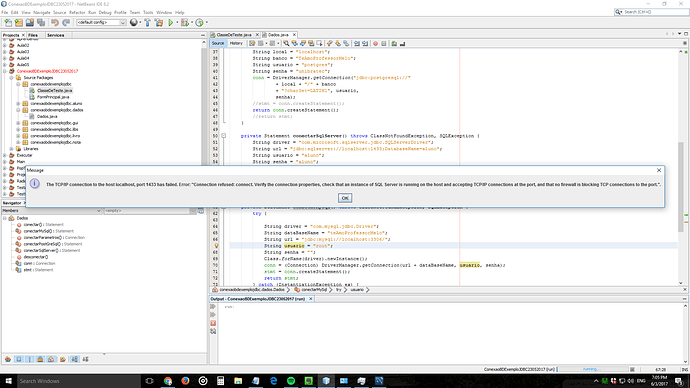Open the Tools menu
Viewport: 690px width, 388px height.
pos(148,12)
